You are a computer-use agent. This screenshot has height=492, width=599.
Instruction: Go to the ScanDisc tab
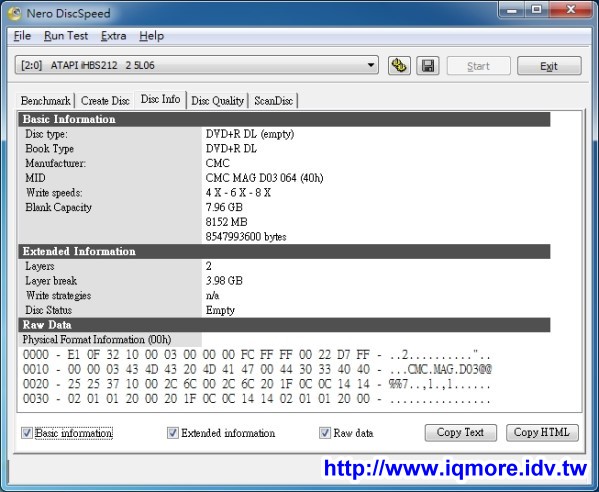pos(274,101)
